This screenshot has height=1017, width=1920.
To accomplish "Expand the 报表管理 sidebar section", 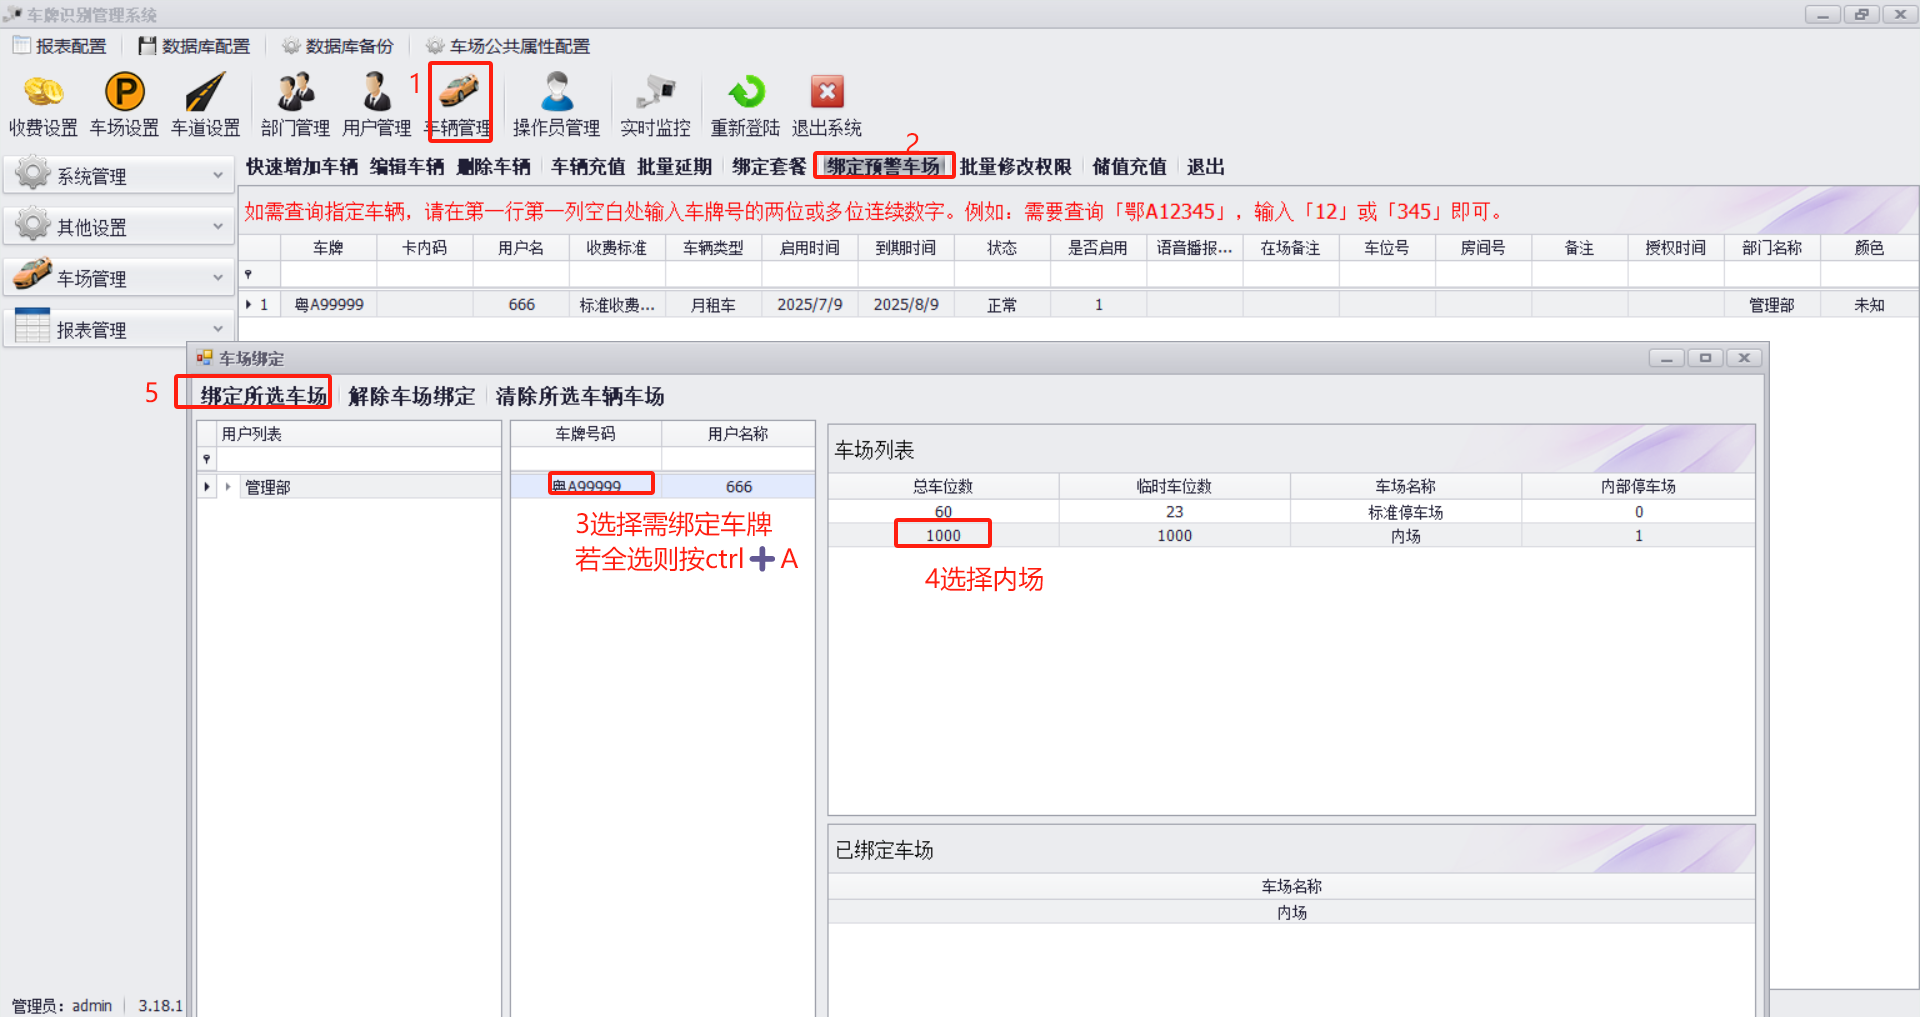I will click(118, 329).
